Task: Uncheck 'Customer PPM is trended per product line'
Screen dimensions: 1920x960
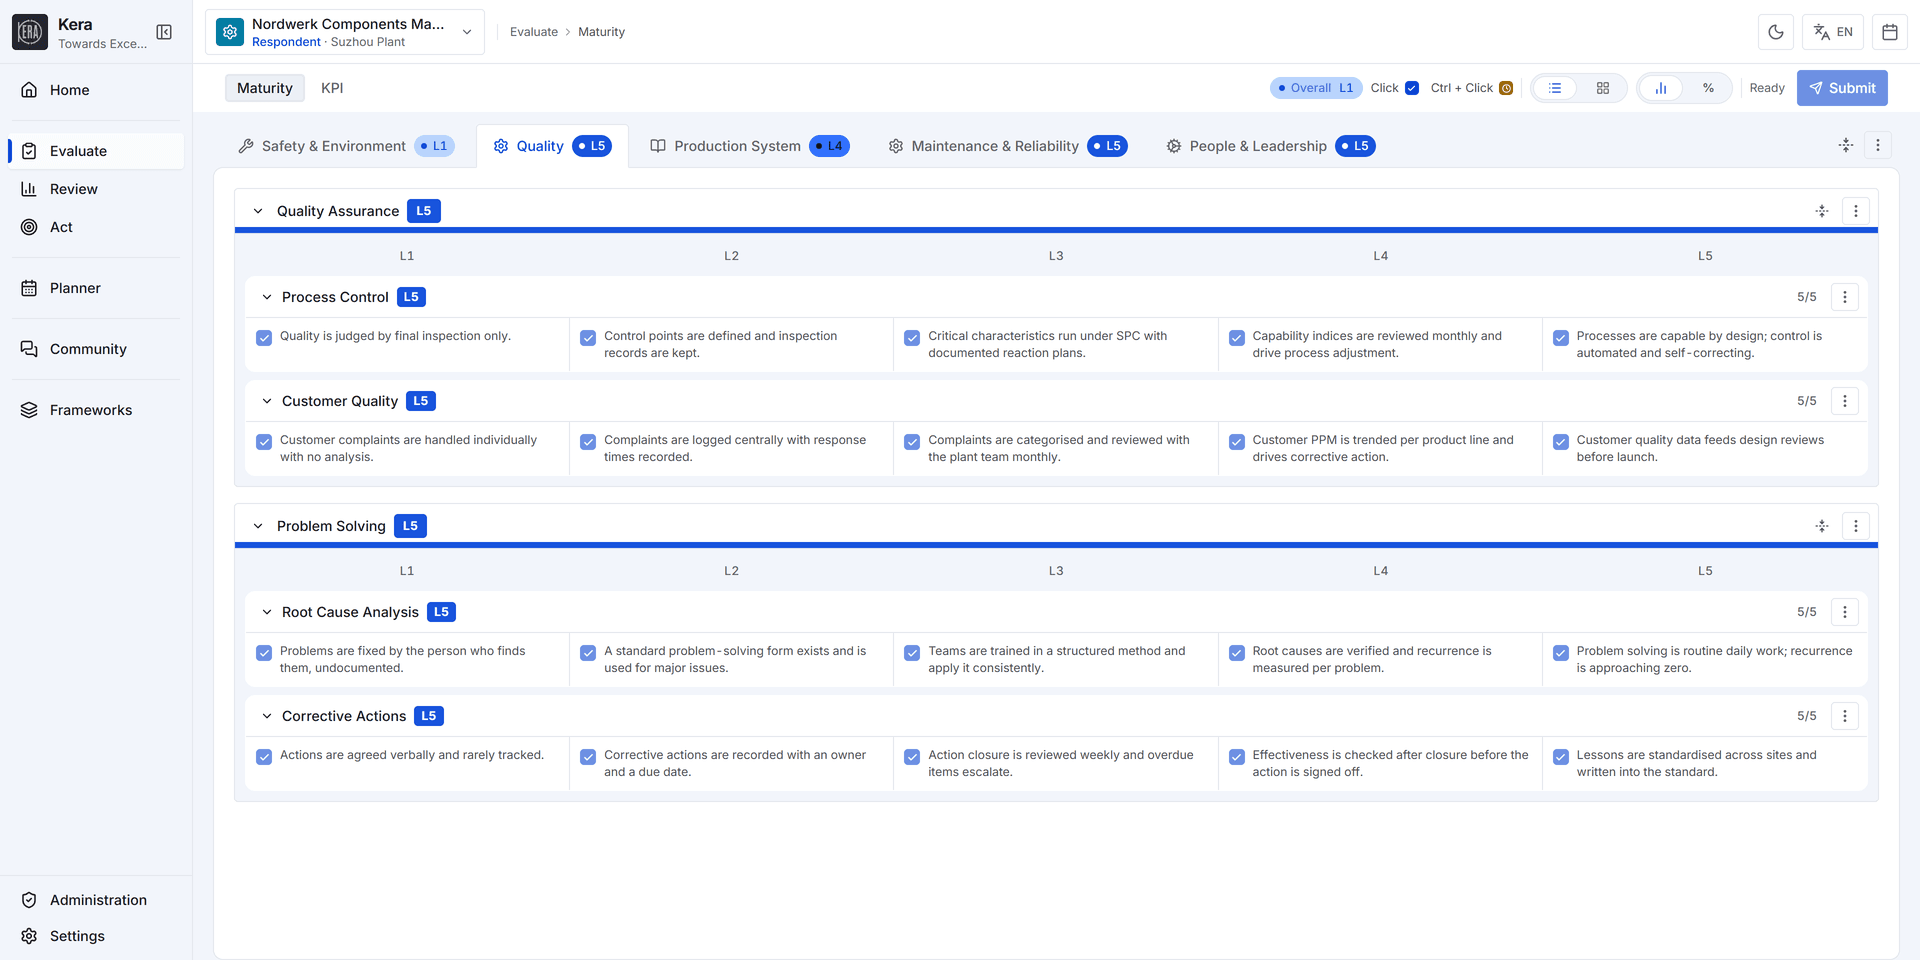Action: [1237, 442]
